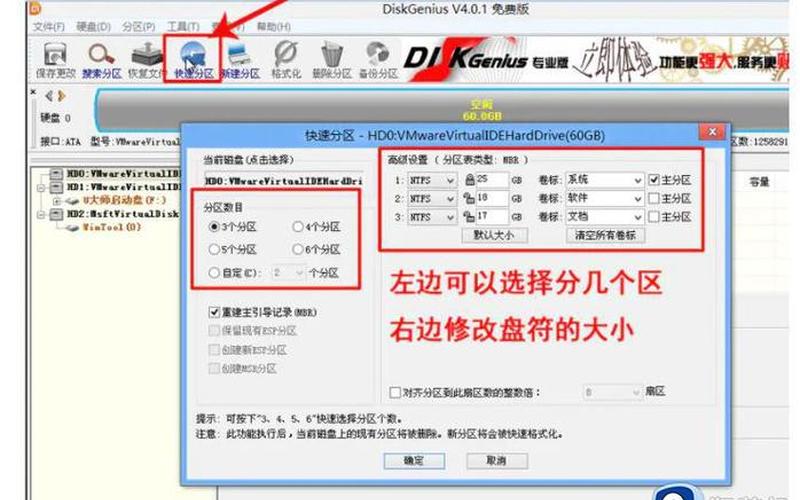The image size is (800, 500).
Task: Choose the 5个分区 radio option
Action: (x=214, y=249)
